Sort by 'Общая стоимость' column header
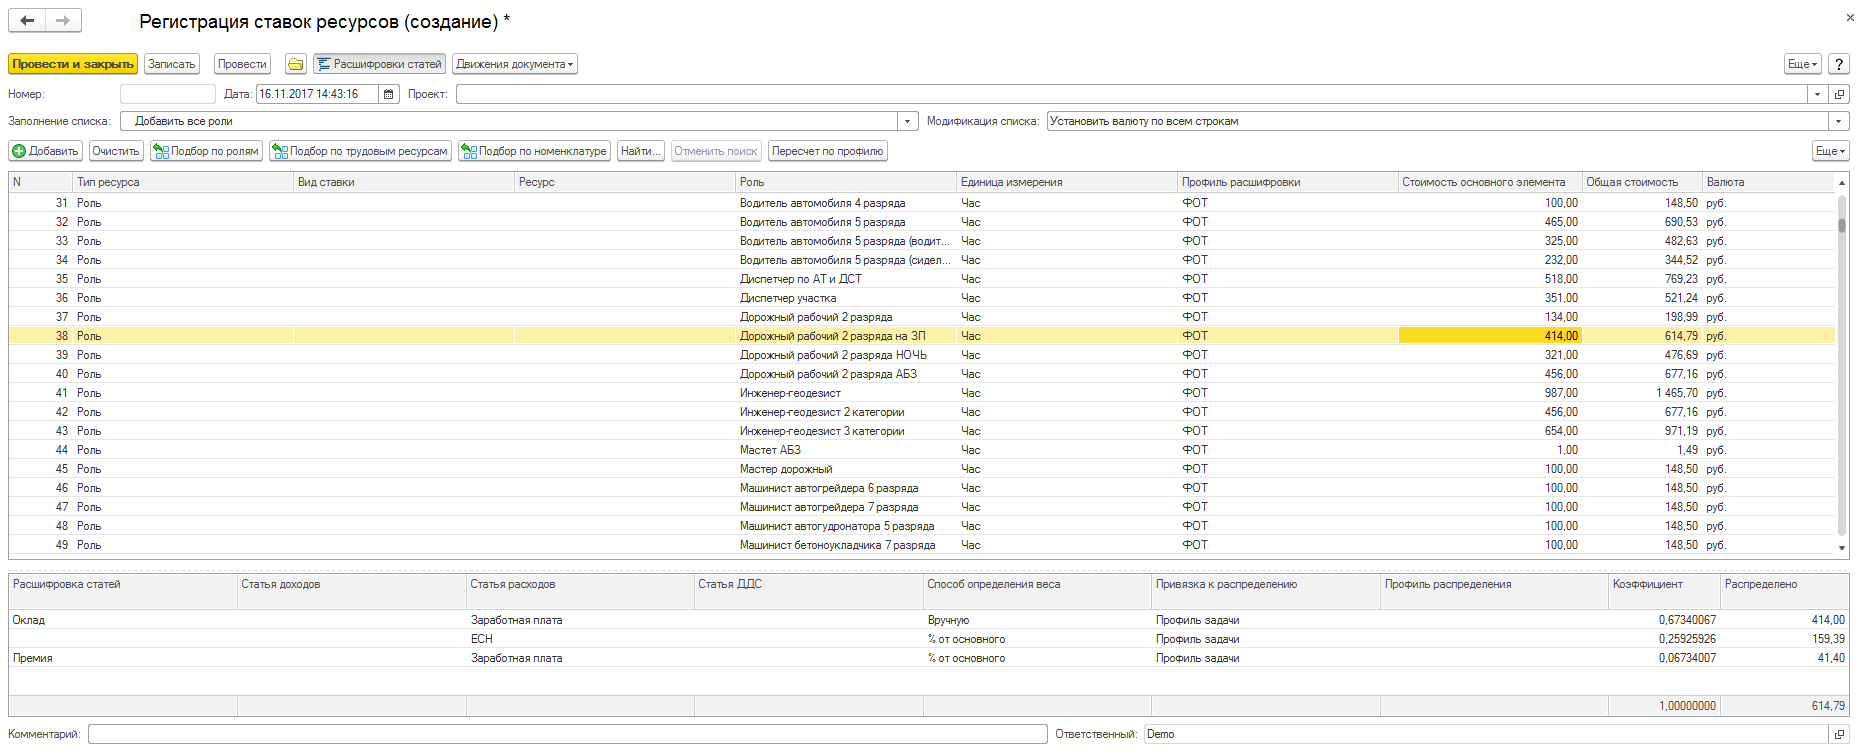 pyautogui.click(x=1642, y=182)
